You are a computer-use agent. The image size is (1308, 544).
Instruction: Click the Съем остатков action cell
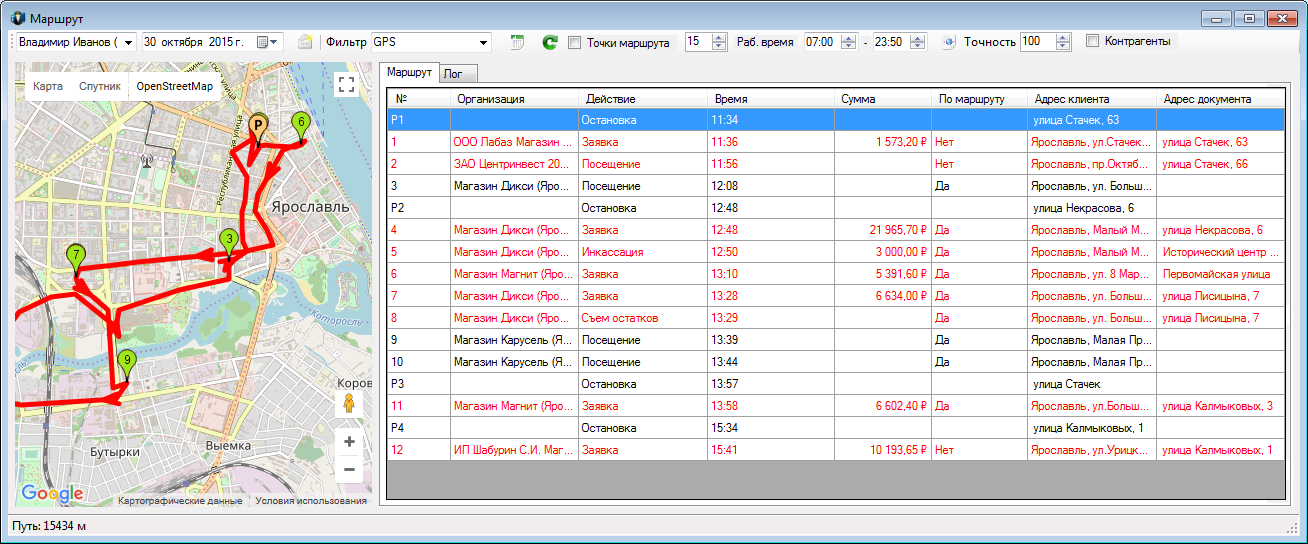pyautogui.click(x=643, y=318)
